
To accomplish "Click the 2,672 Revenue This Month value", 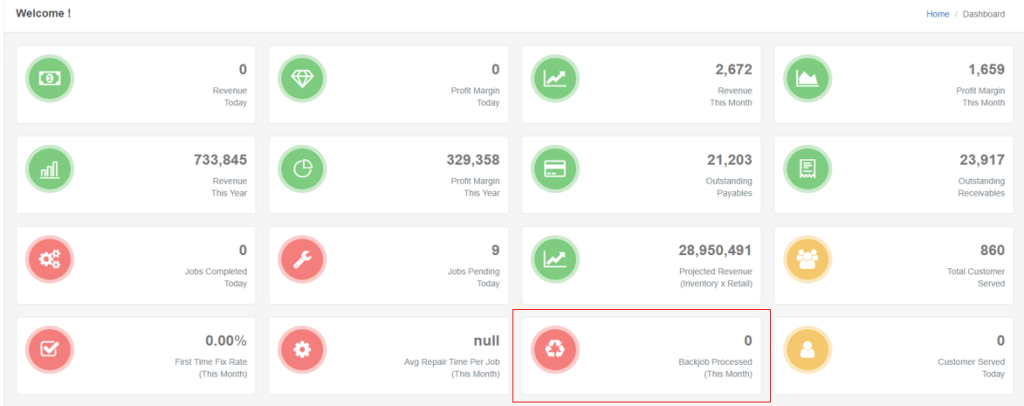I will point(733,69).
